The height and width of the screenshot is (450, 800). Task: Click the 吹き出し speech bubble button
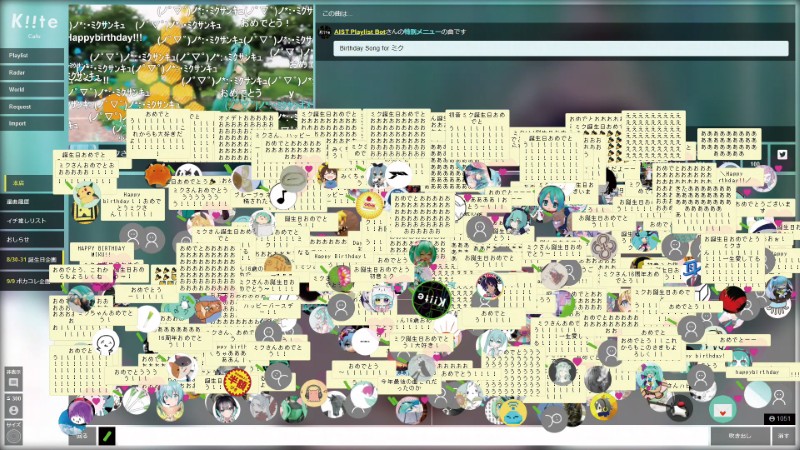(x=740, y=436)
